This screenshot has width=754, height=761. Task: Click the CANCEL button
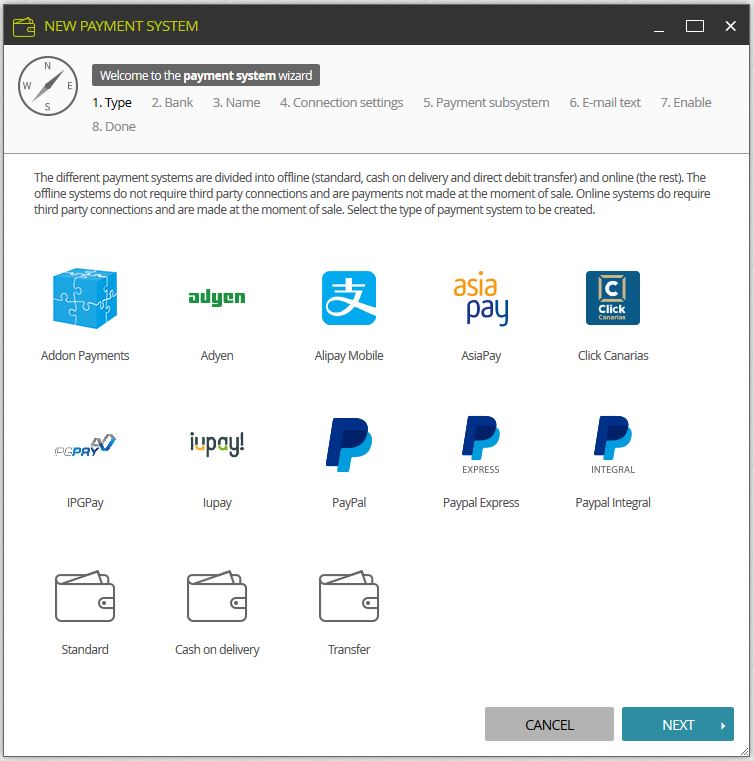point(549,724)
